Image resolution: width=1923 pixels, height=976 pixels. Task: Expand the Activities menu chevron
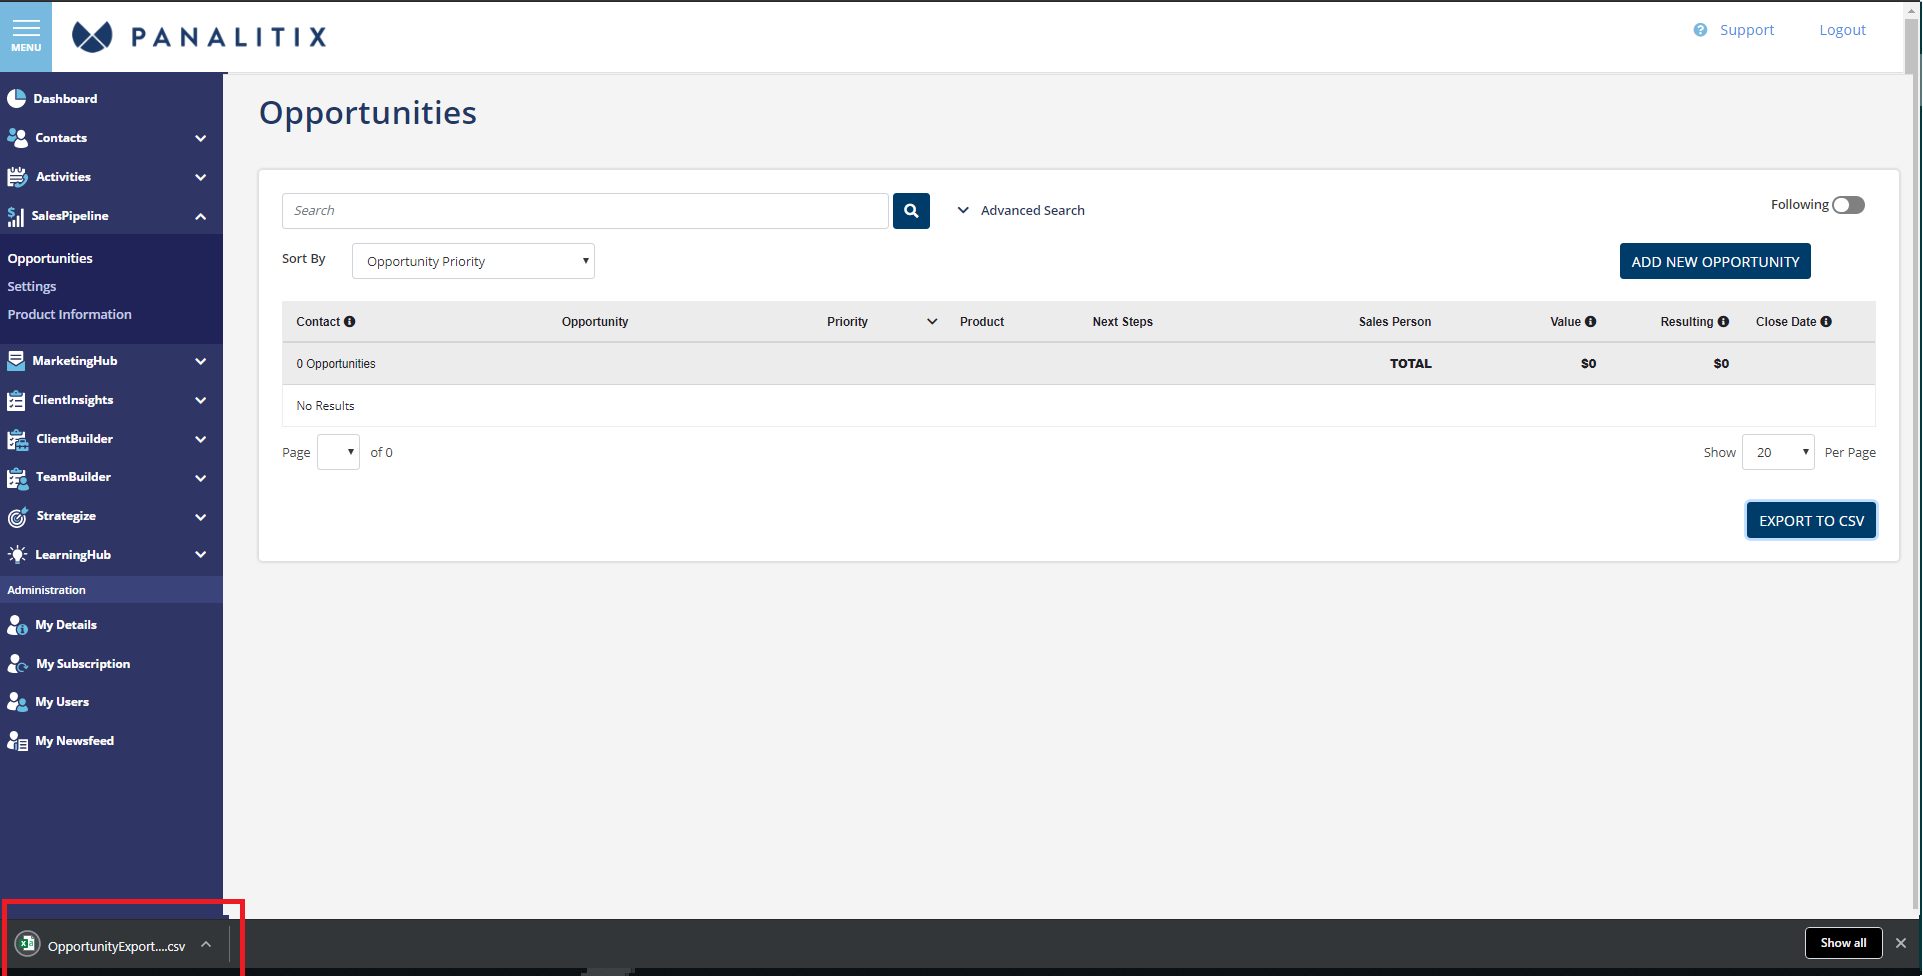point(201,177)
